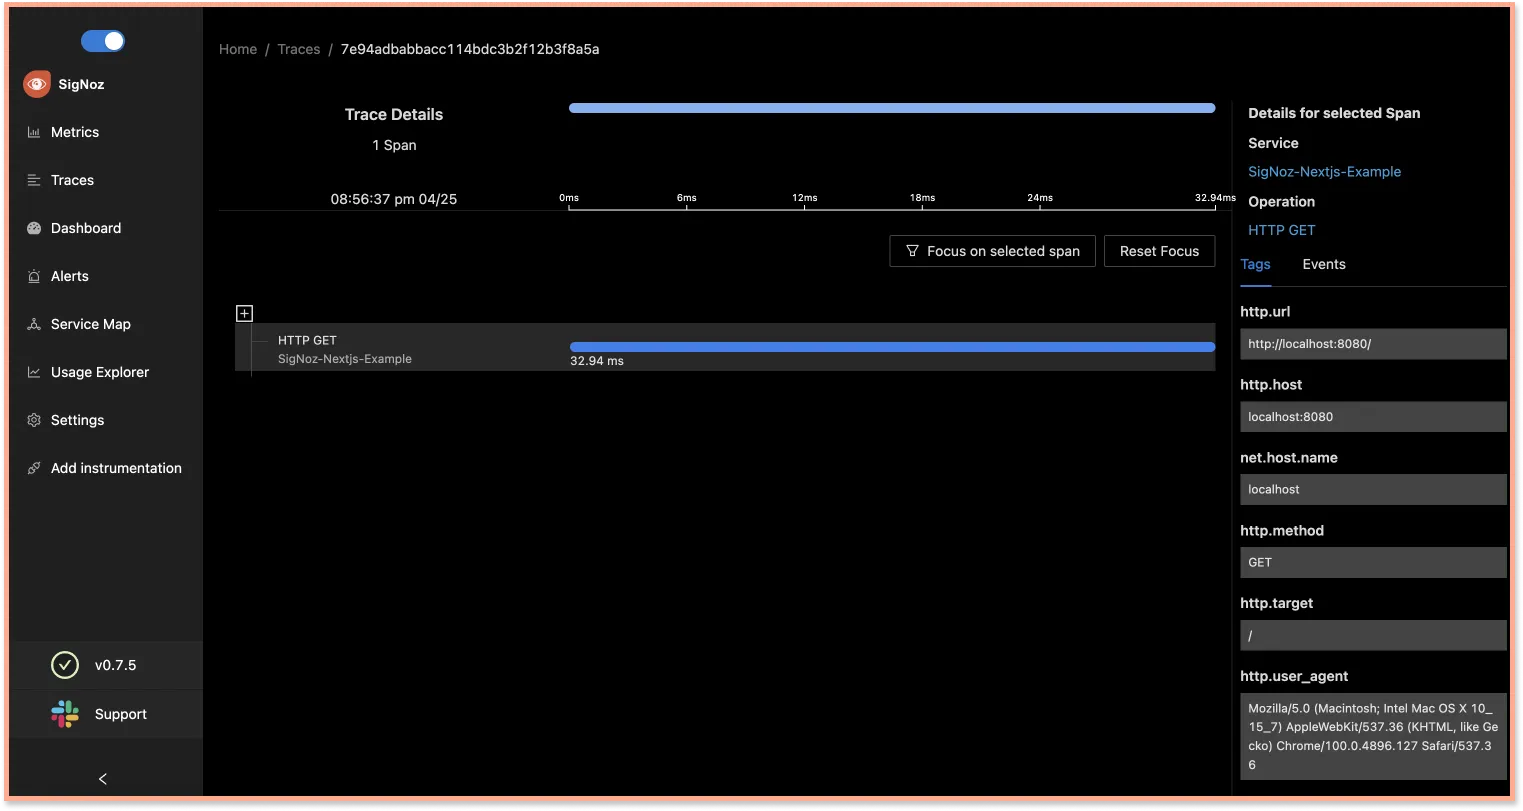Switch to the Tags tab
Image resolution: width=1523 pixels, height=811 pixels.
[1255, 264]
